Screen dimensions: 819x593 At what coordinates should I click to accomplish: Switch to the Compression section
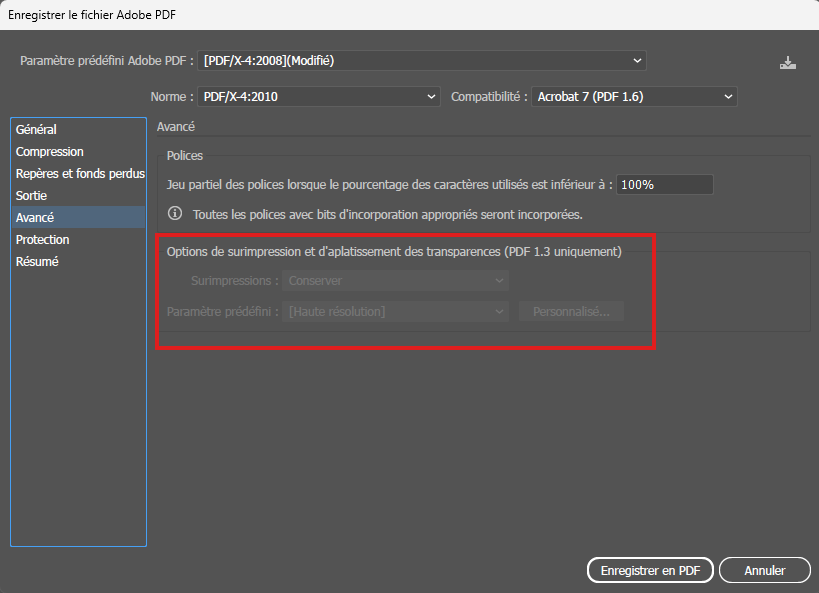50,152
